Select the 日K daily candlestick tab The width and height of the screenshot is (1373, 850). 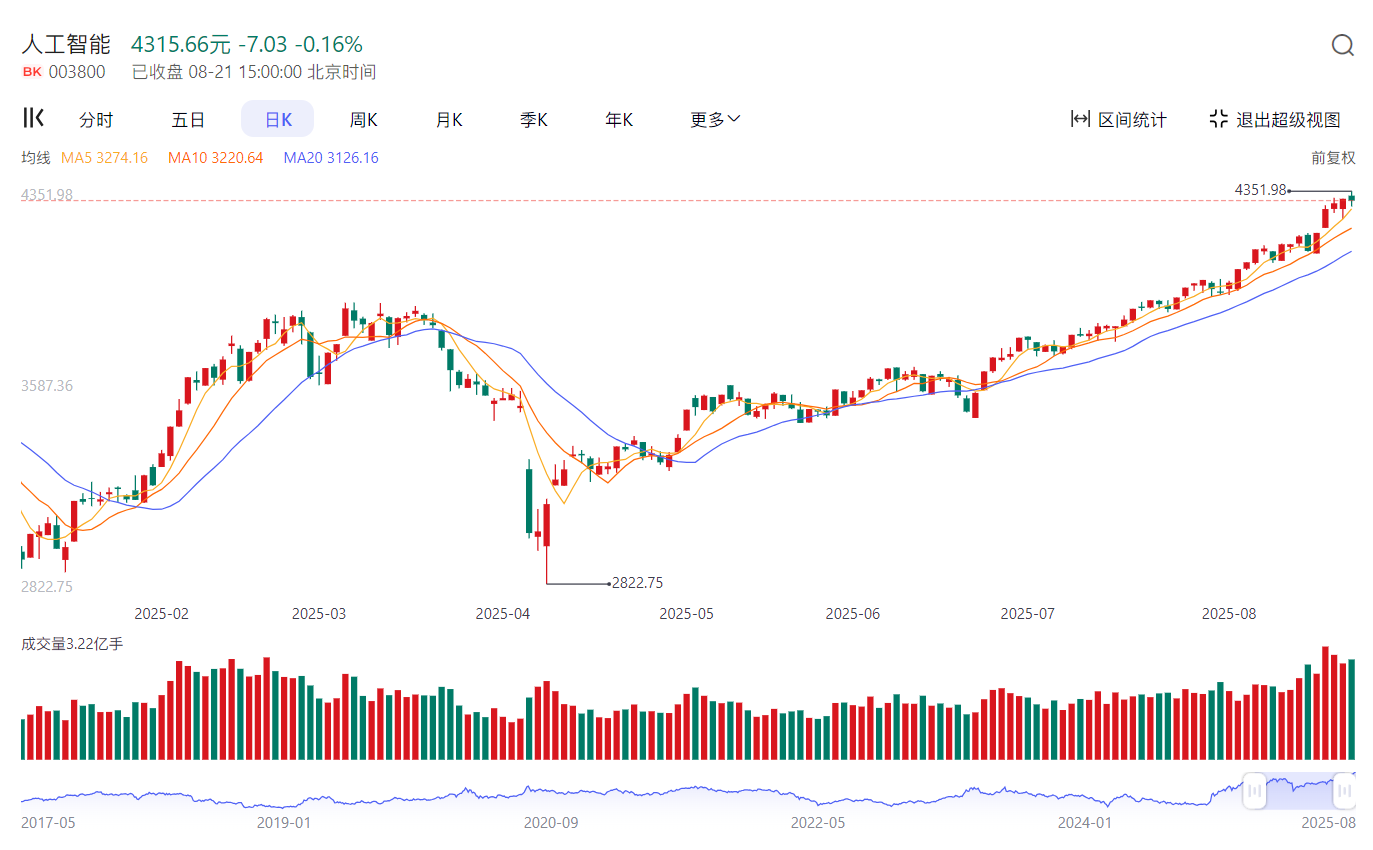pos(277,120)
